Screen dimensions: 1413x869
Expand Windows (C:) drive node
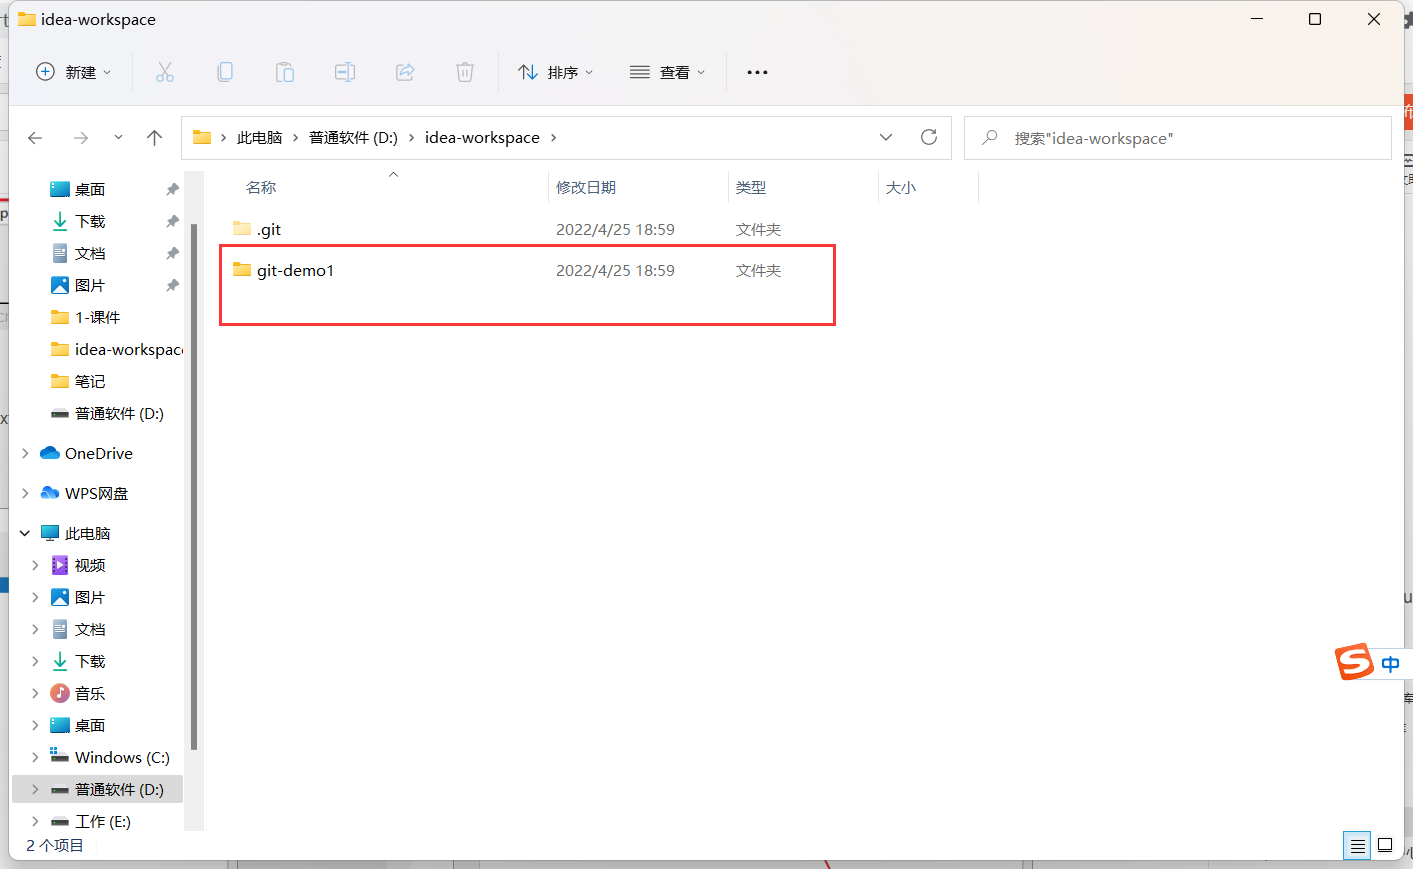35,757
